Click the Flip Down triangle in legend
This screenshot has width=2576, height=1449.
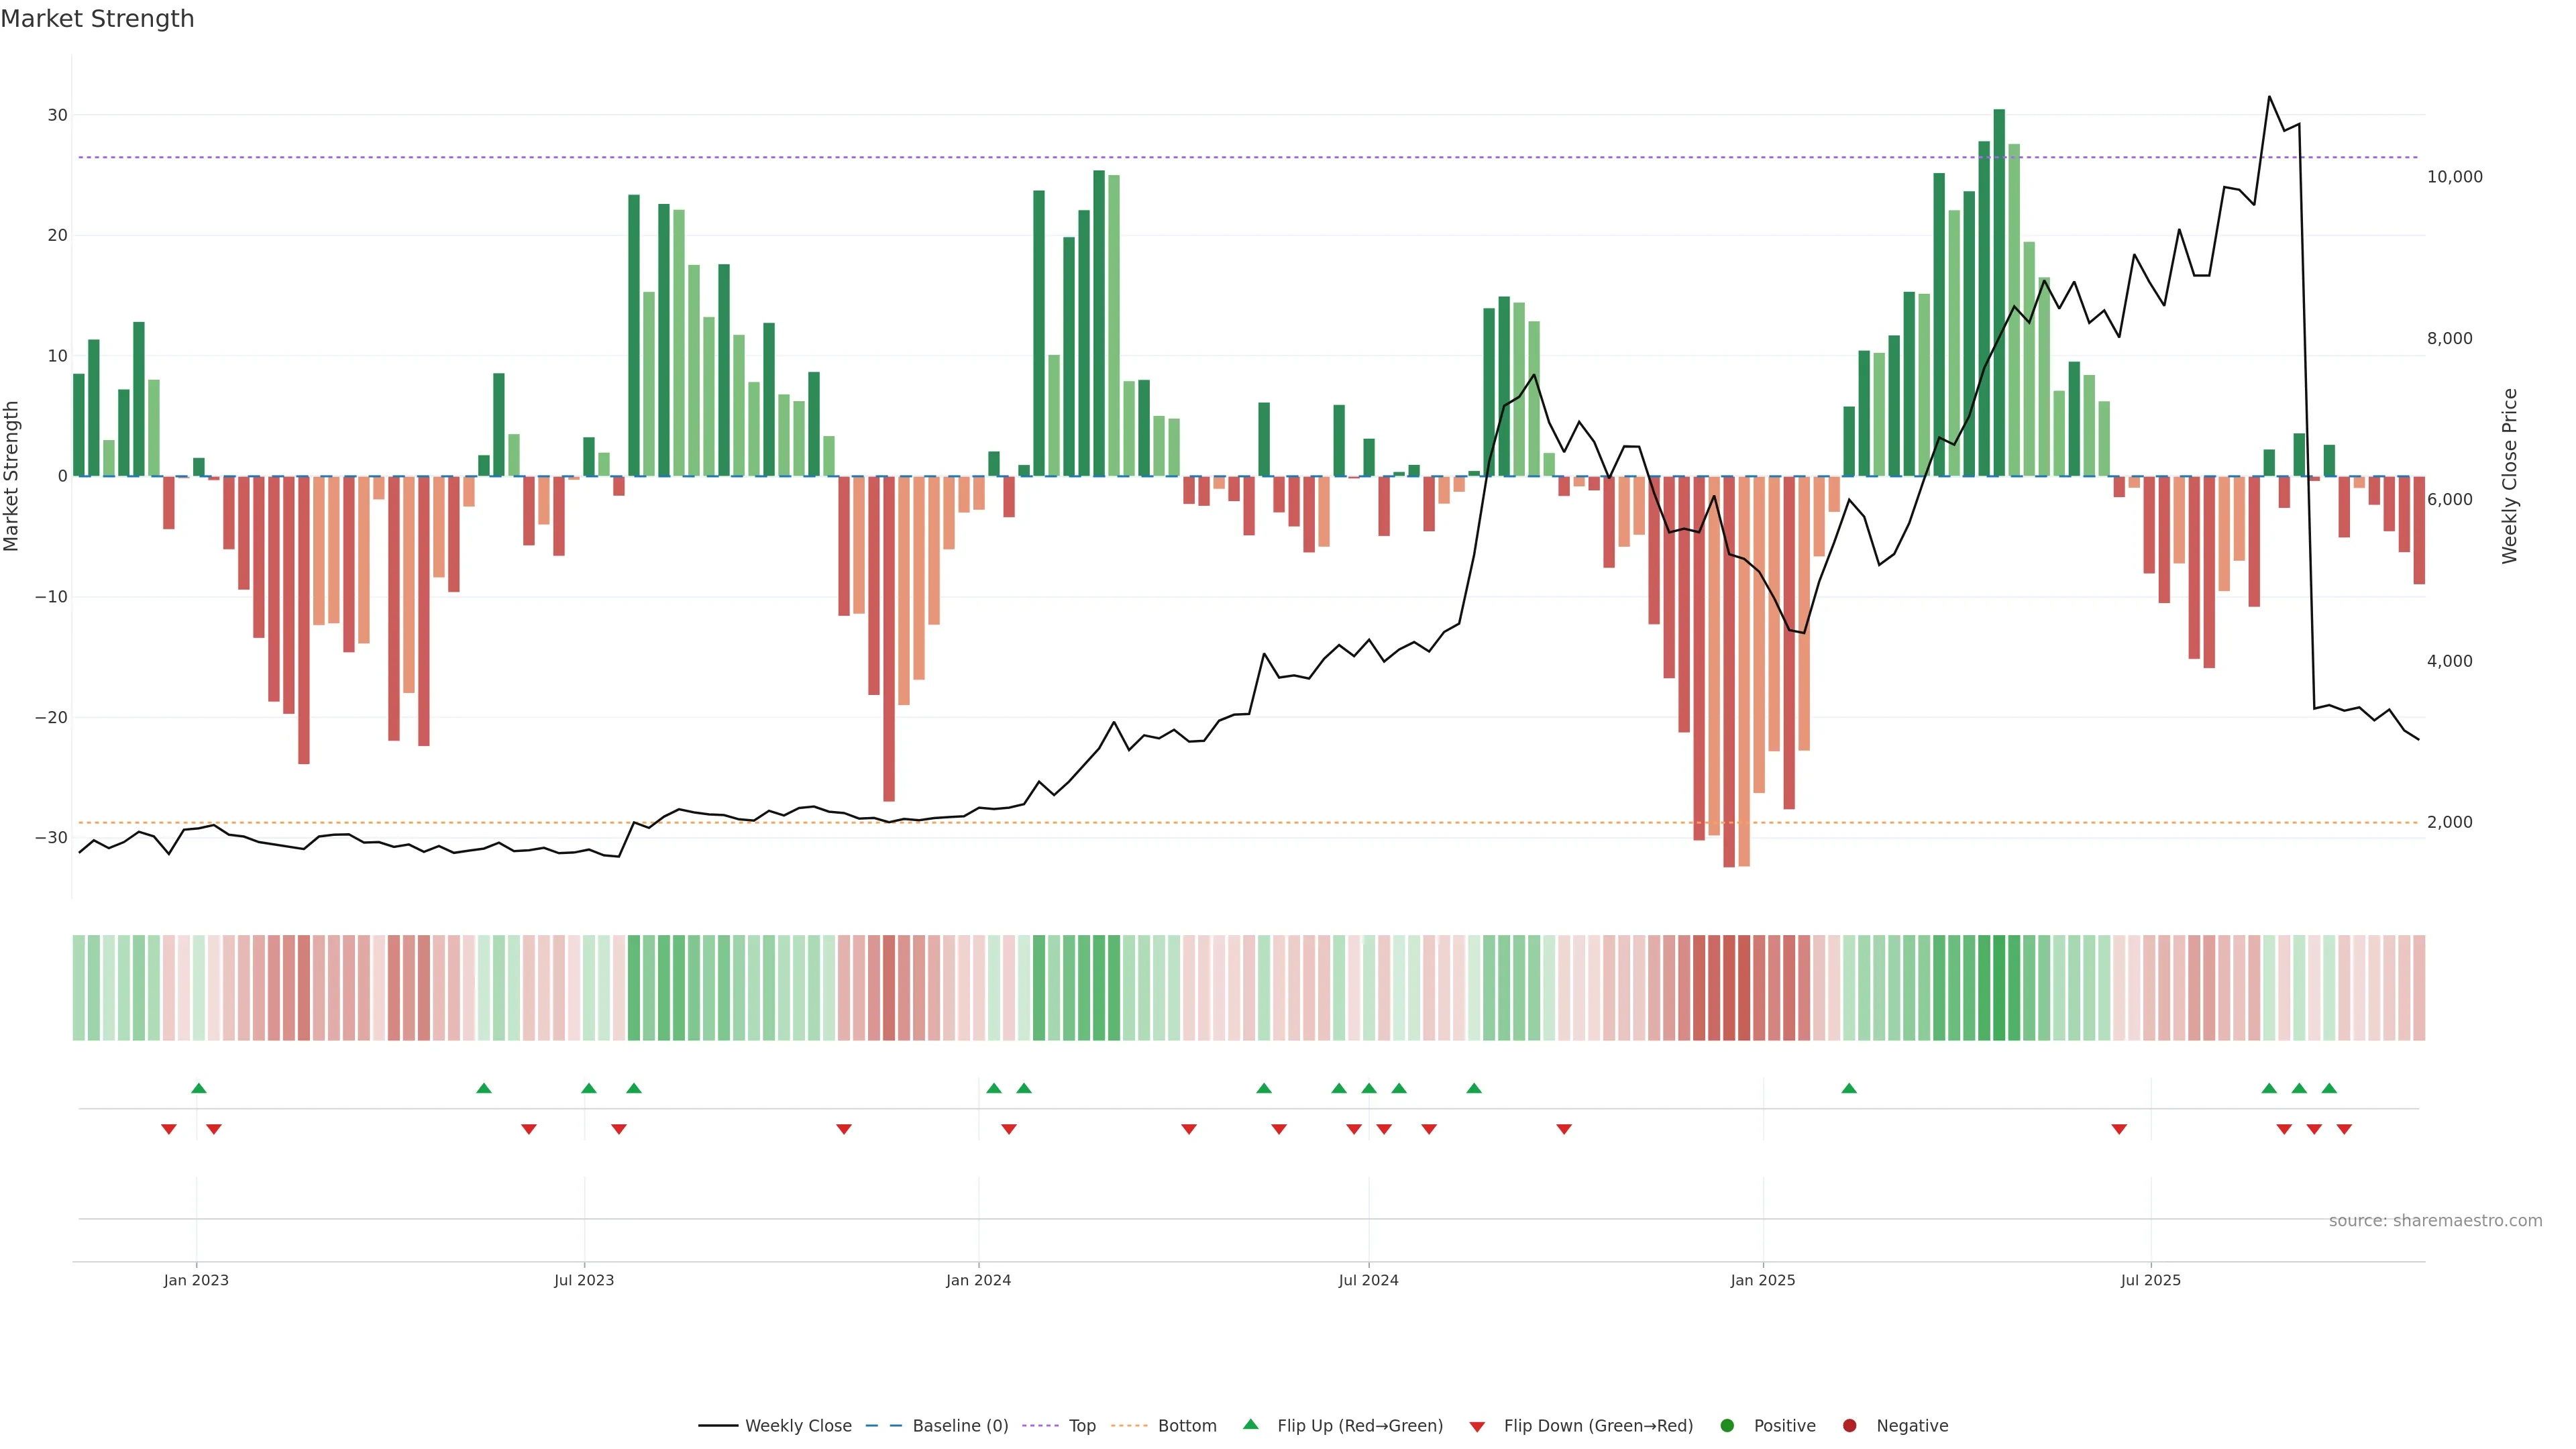pos(1477,1426)
